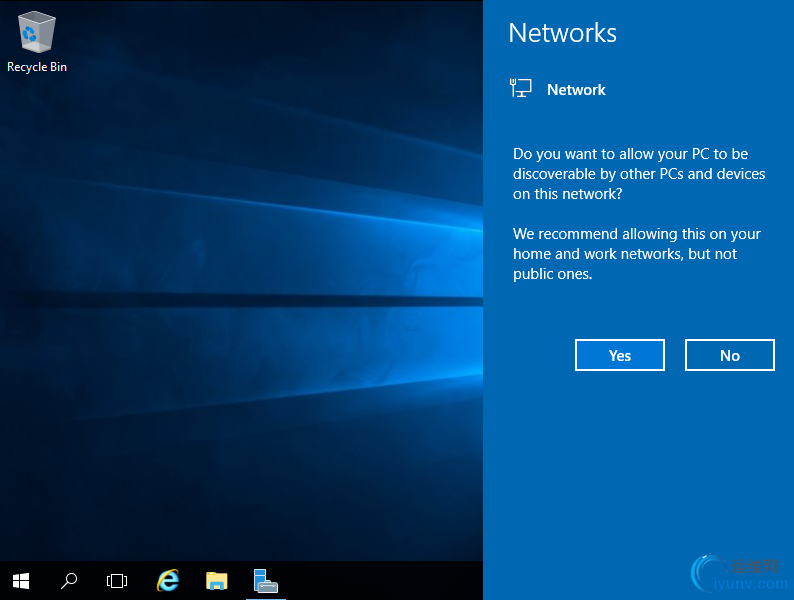
Task: Click the discoverable PC question text
Action: coord(639,174)
